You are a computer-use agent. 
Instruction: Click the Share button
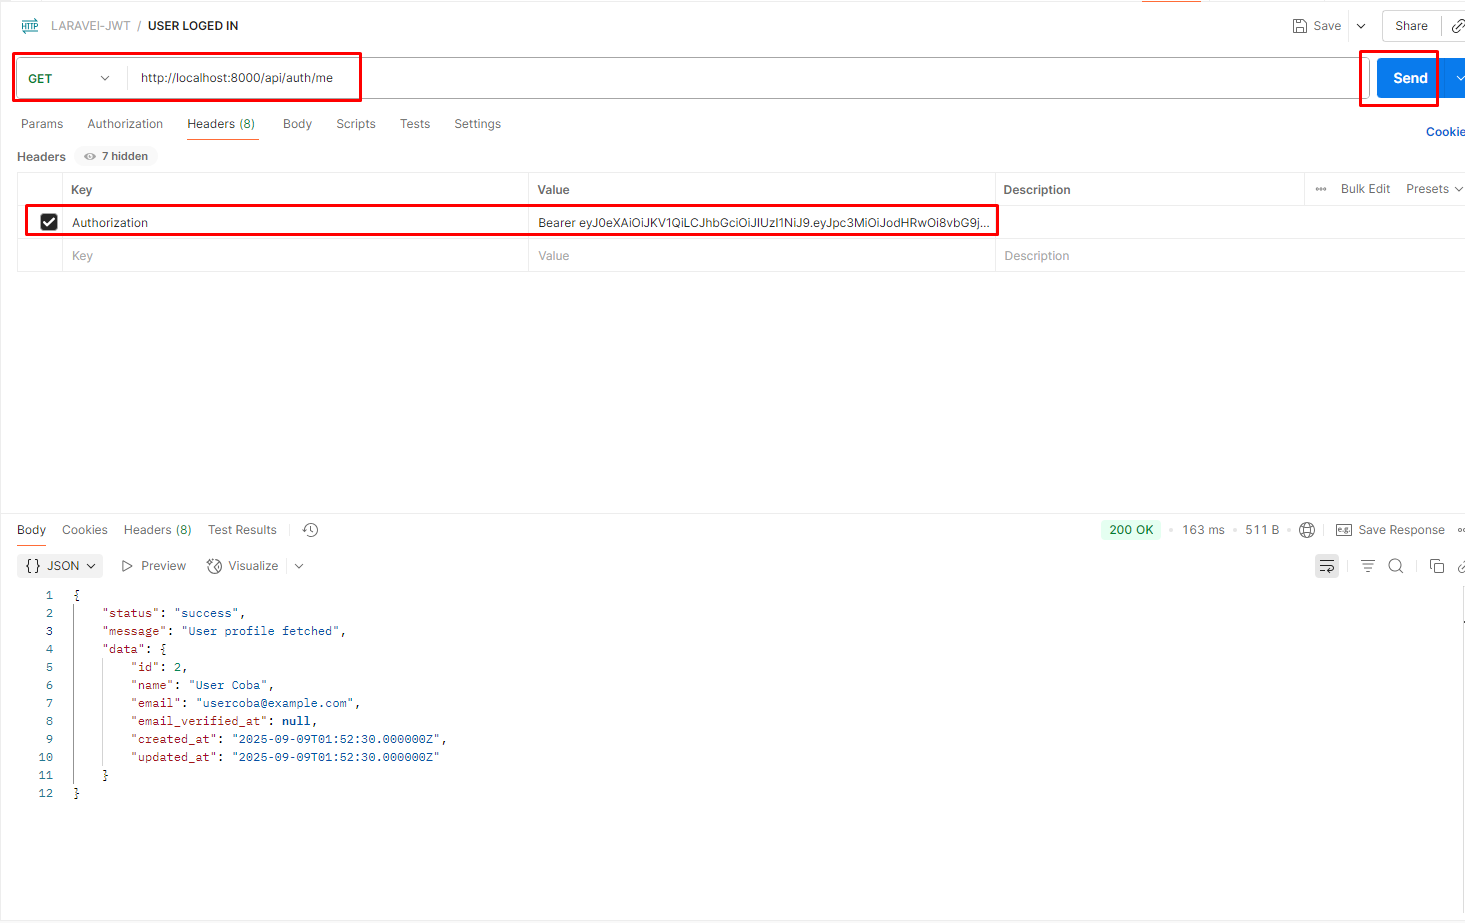(1411, 26)
